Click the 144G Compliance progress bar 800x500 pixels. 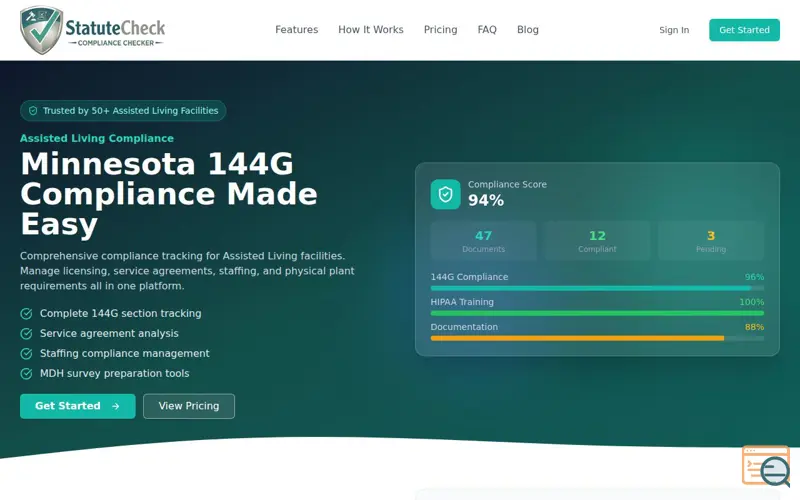tap(597, 288)
